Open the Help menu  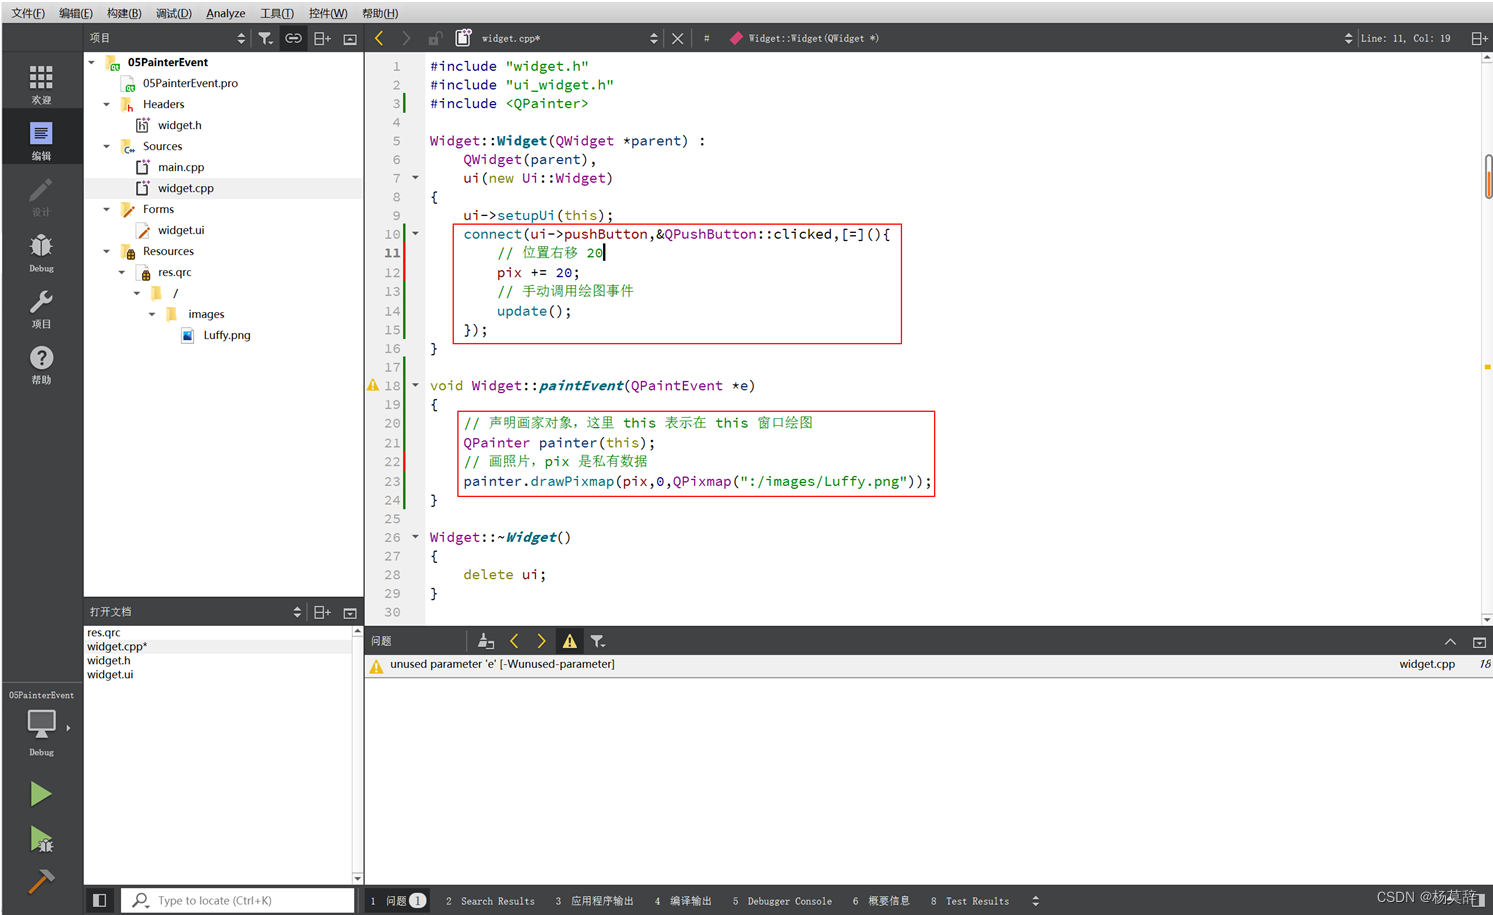[x=379, y=13]
